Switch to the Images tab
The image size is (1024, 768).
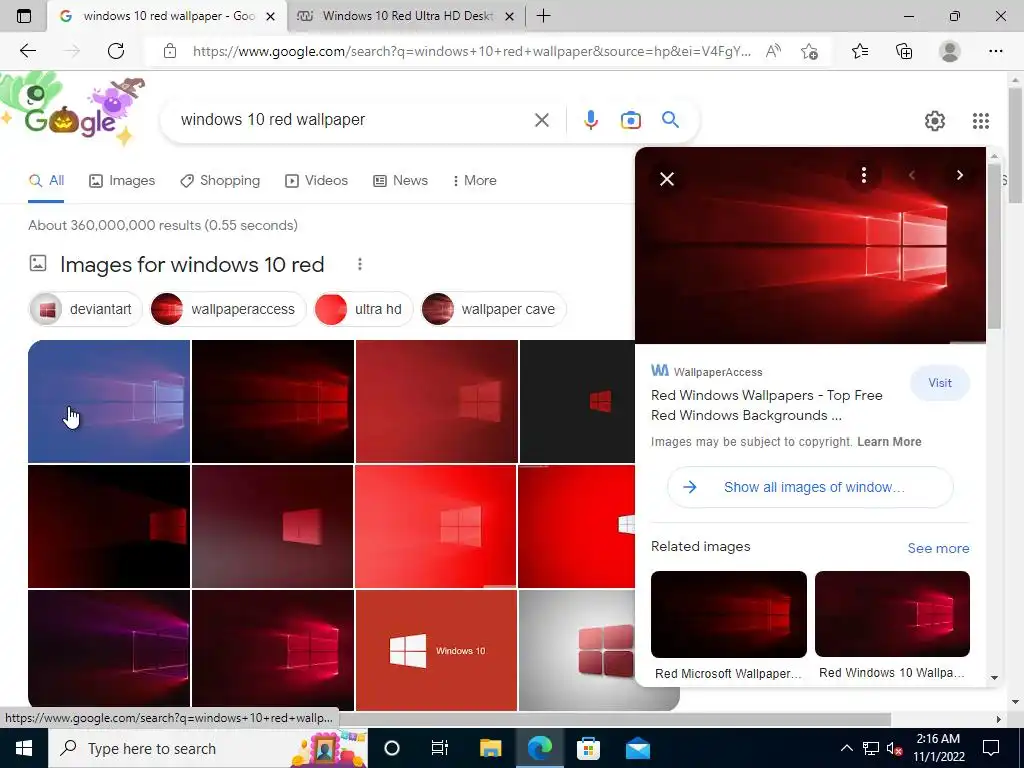click(122, 181)
